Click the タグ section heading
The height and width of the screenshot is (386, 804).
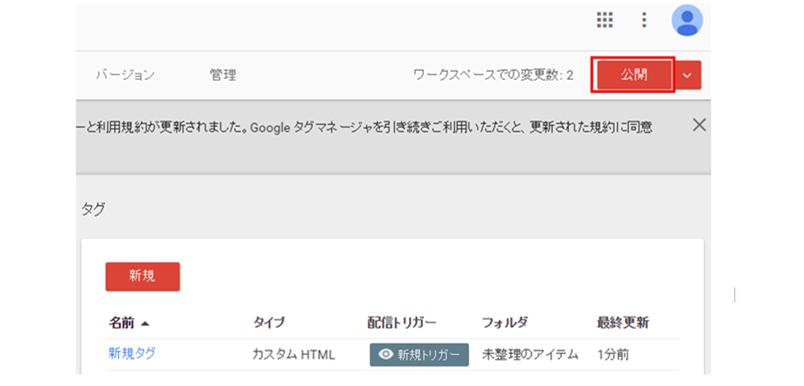pyautogui.click(x=93, y=209)
